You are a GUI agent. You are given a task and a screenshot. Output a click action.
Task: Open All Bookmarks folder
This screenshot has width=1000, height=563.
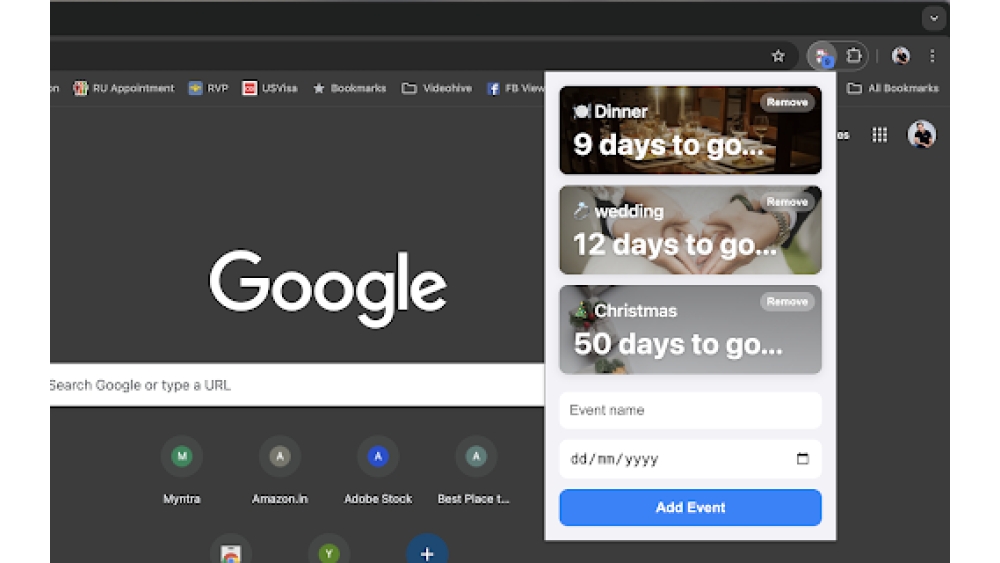(893, 88)
